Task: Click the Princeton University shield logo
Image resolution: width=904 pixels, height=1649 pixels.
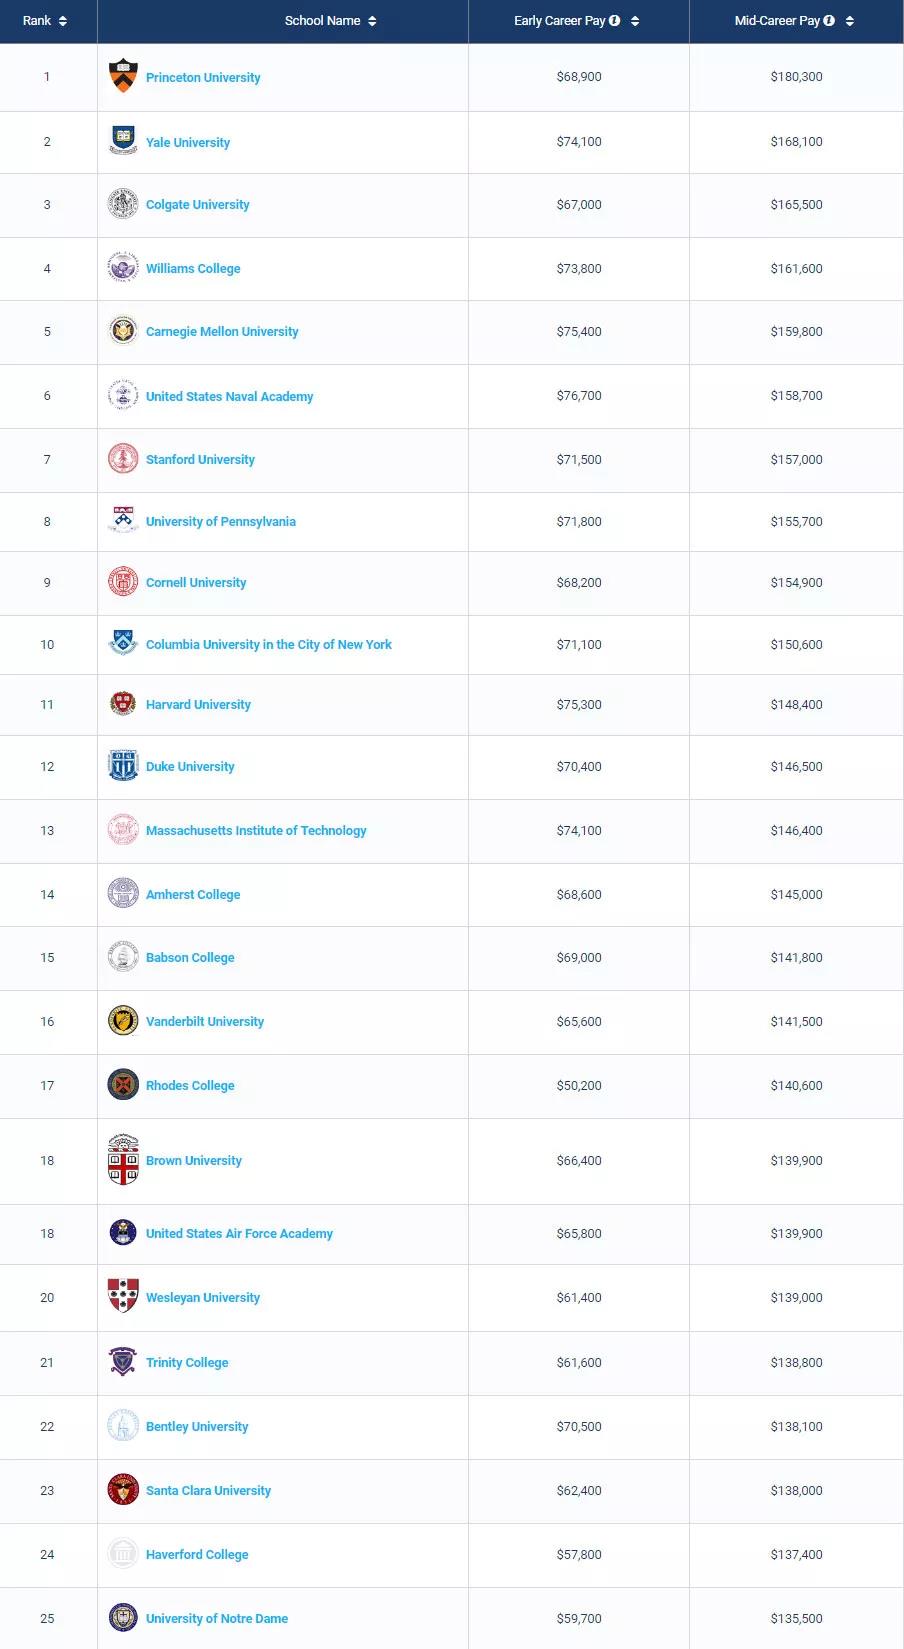Action: coord(123,76)
